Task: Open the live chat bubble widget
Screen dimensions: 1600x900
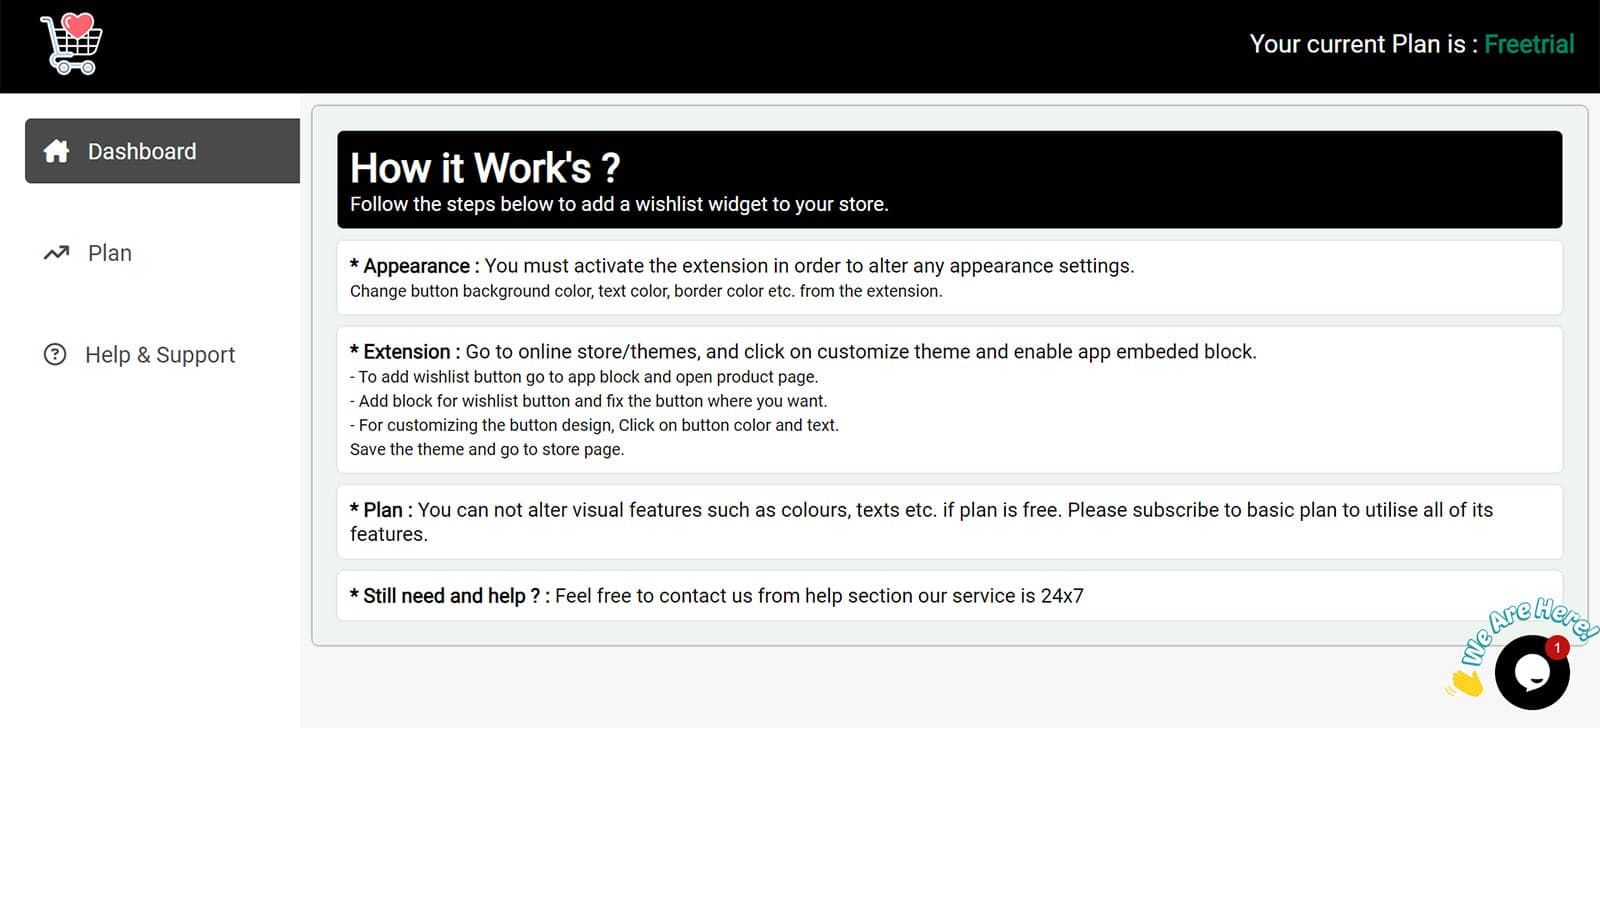Action: (1531, 674)
